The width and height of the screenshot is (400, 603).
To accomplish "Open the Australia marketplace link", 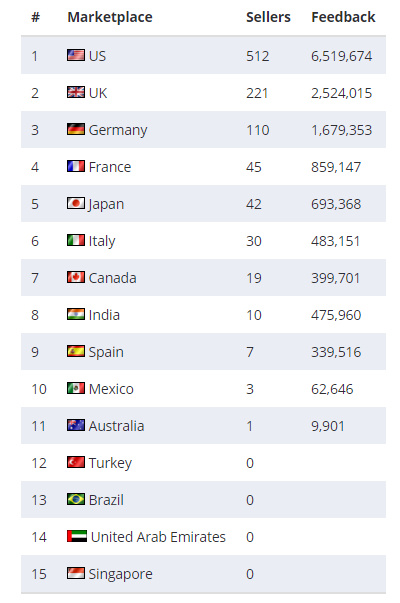I will point(117,426).
